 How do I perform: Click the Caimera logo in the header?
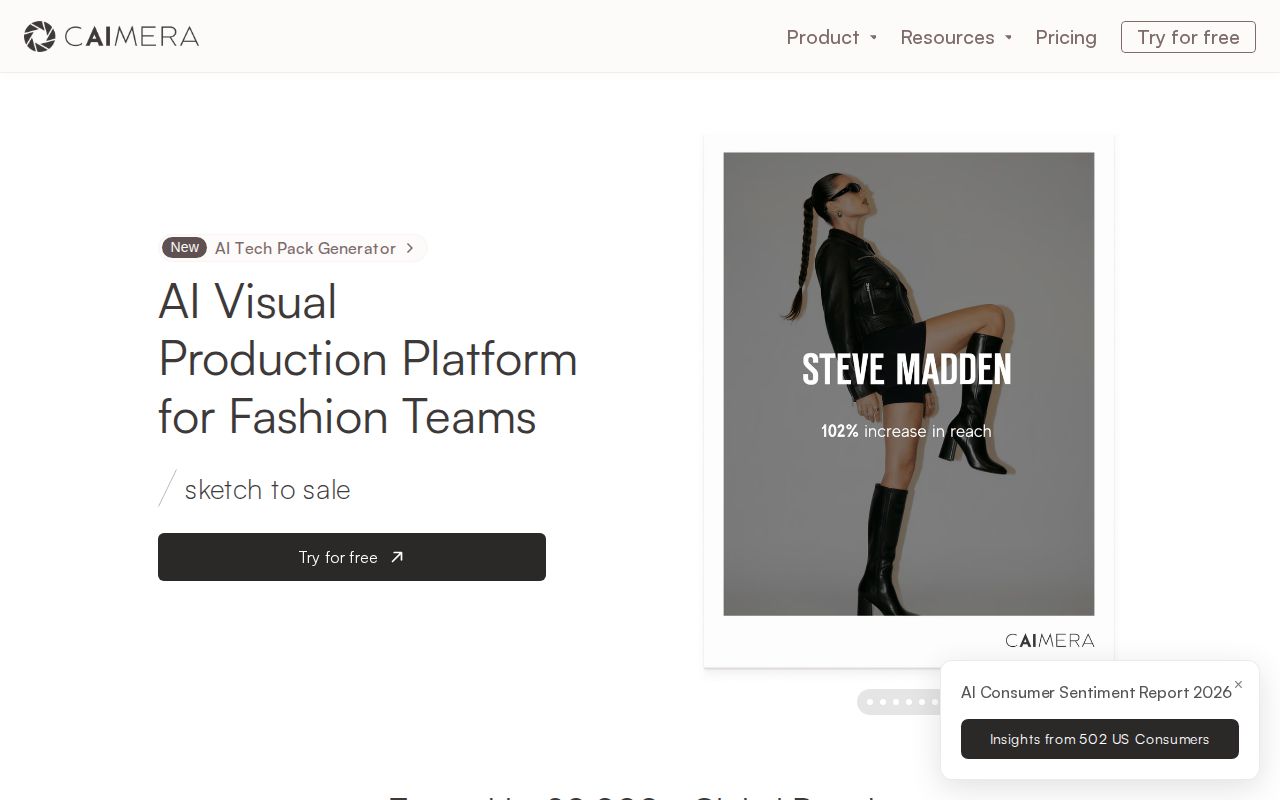[111, 37]
